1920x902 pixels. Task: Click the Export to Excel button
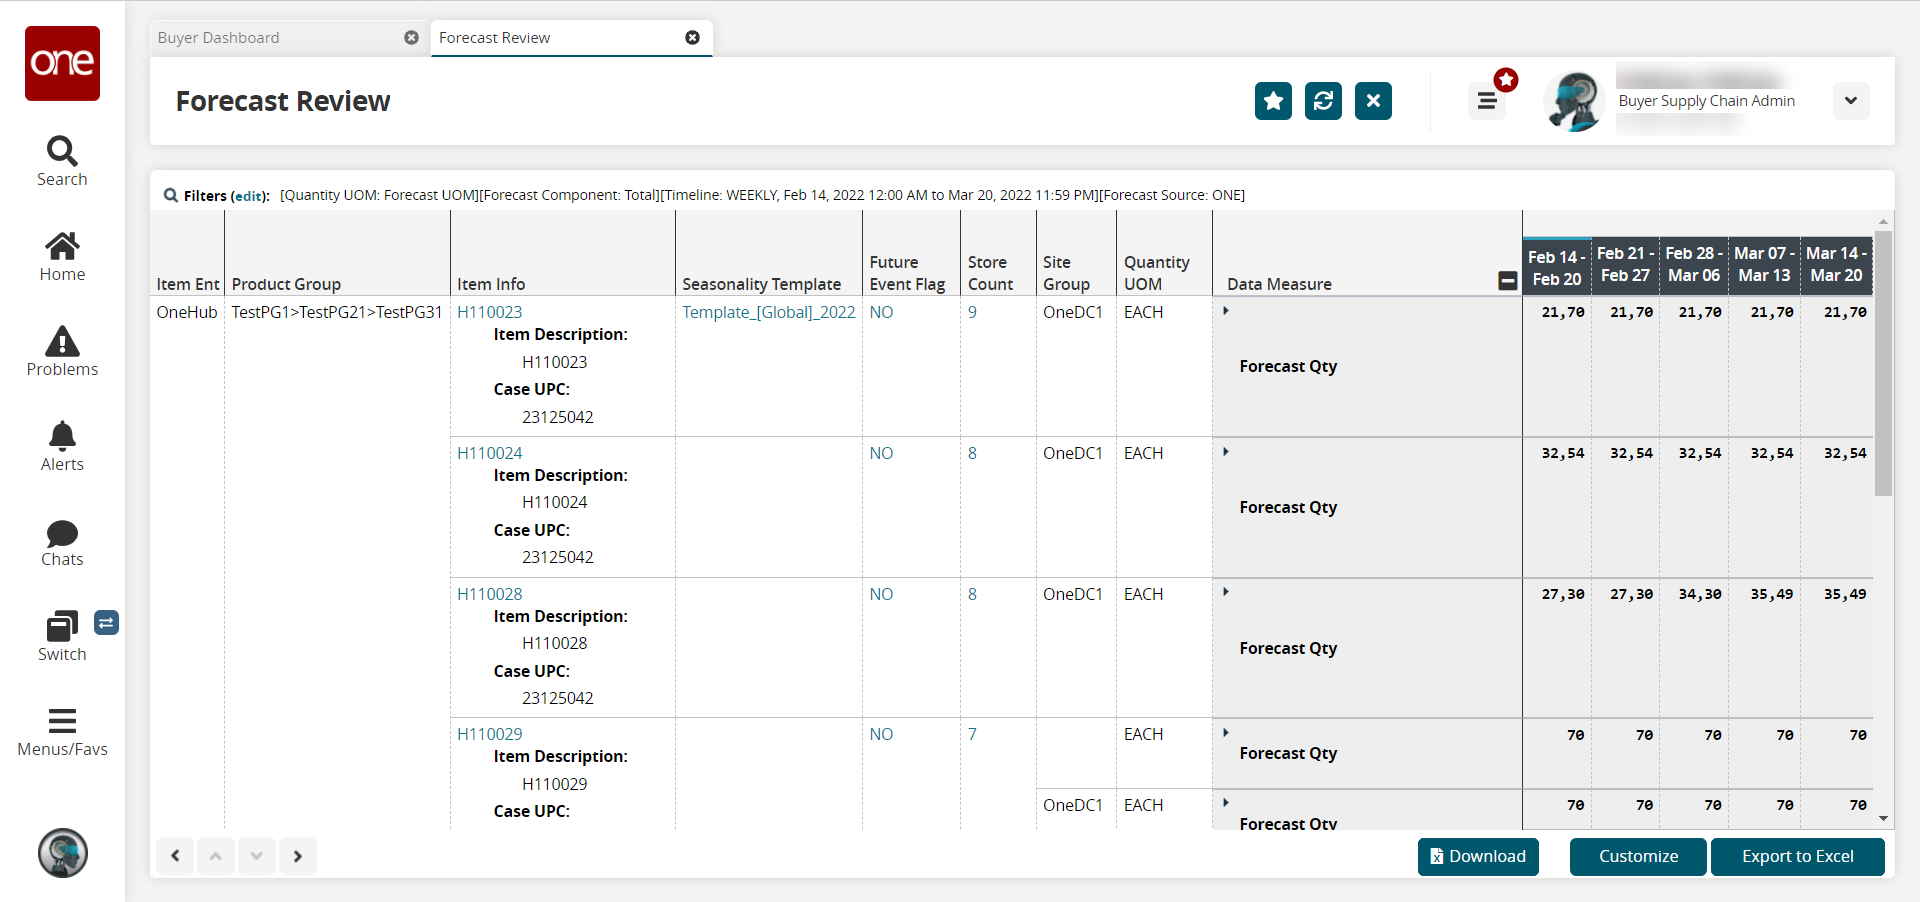[1797, 856]
